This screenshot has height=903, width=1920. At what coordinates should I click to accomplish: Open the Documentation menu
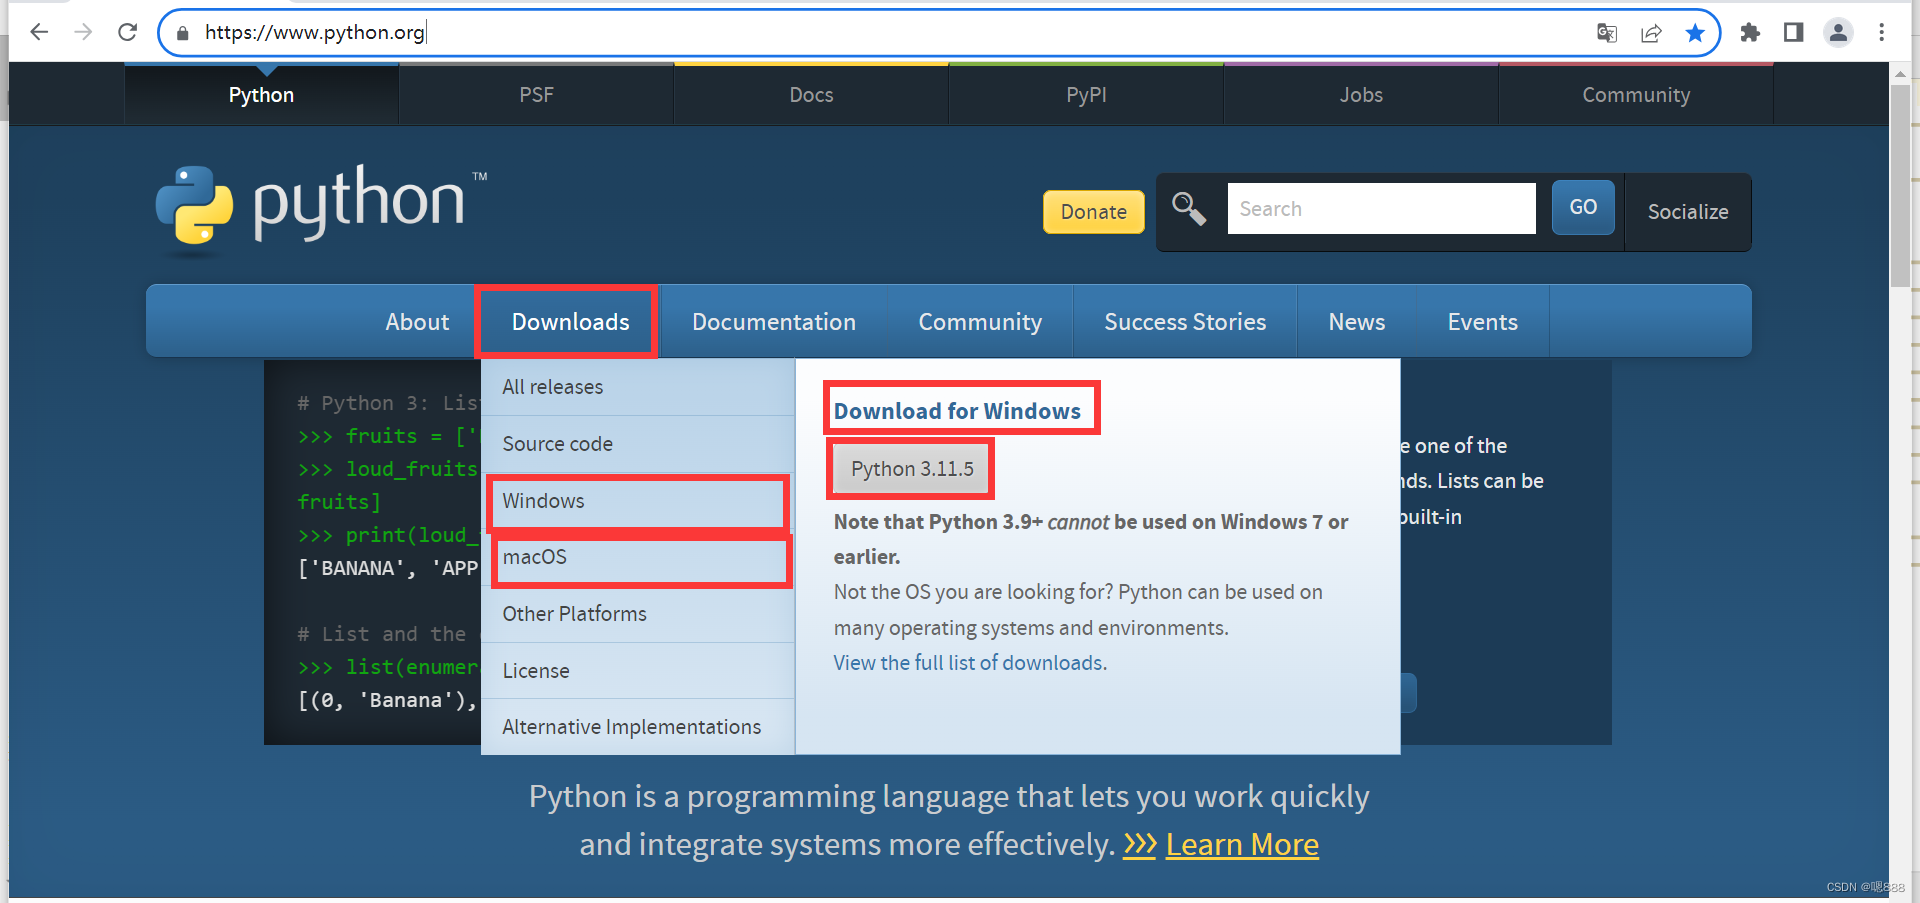coord(774,322)
